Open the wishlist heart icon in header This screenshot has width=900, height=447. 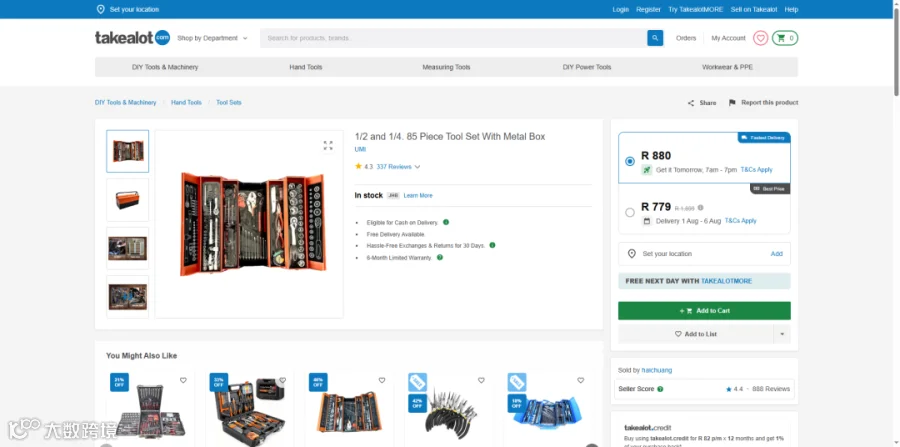pos(761,38)
